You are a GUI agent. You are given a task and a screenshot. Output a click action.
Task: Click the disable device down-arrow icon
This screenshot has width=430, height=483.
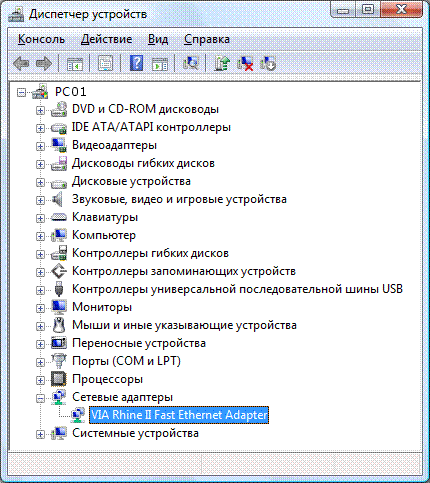point(268,63)
